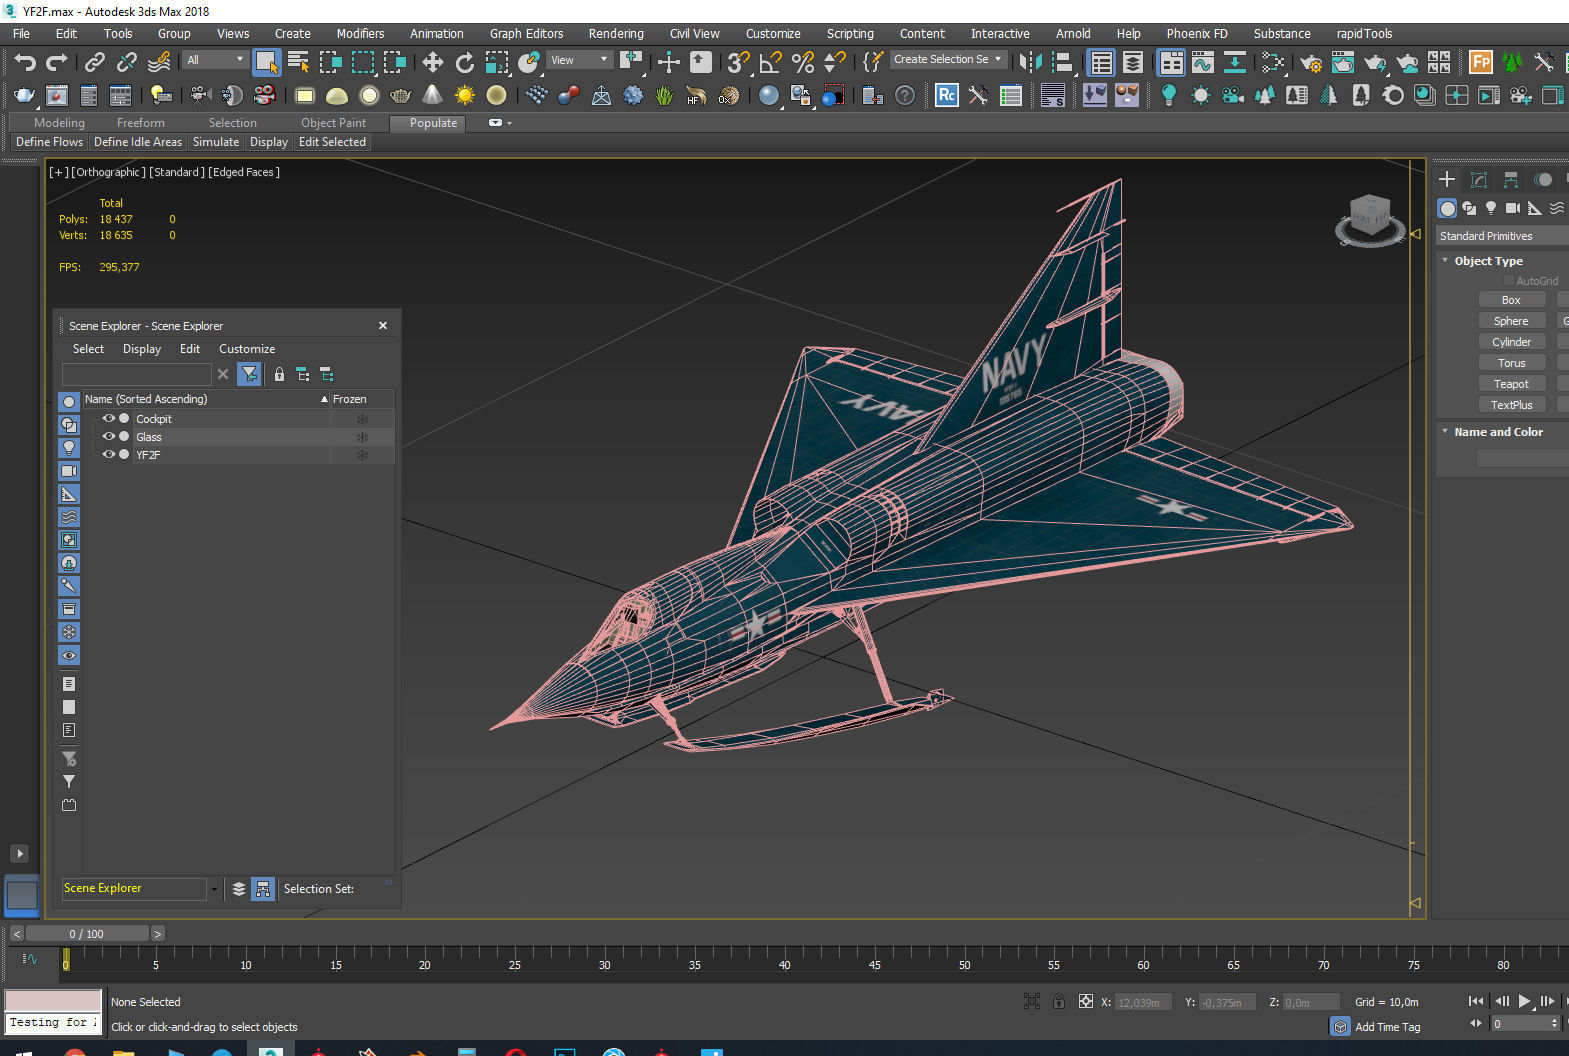Click the Simulate button
Image resolution: width=1569 pixels, height=1056 pixels.
click(x=216, y=142)
